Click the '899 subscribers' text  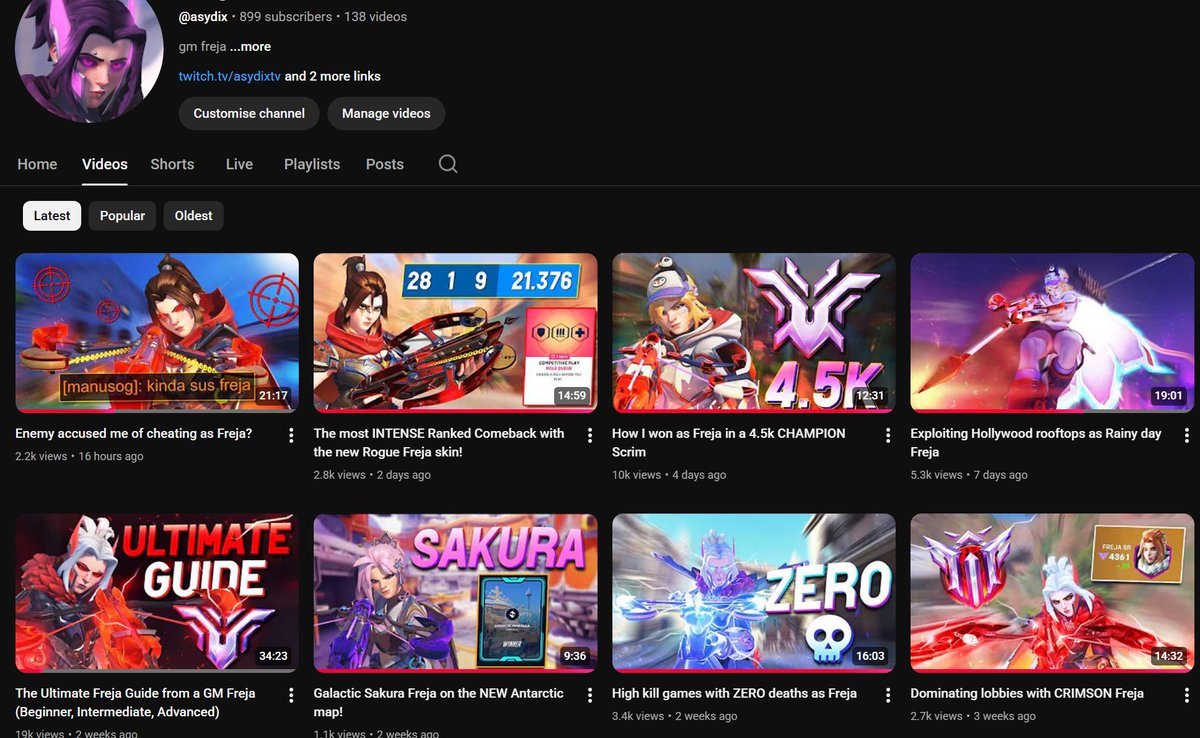pos(285,17)
